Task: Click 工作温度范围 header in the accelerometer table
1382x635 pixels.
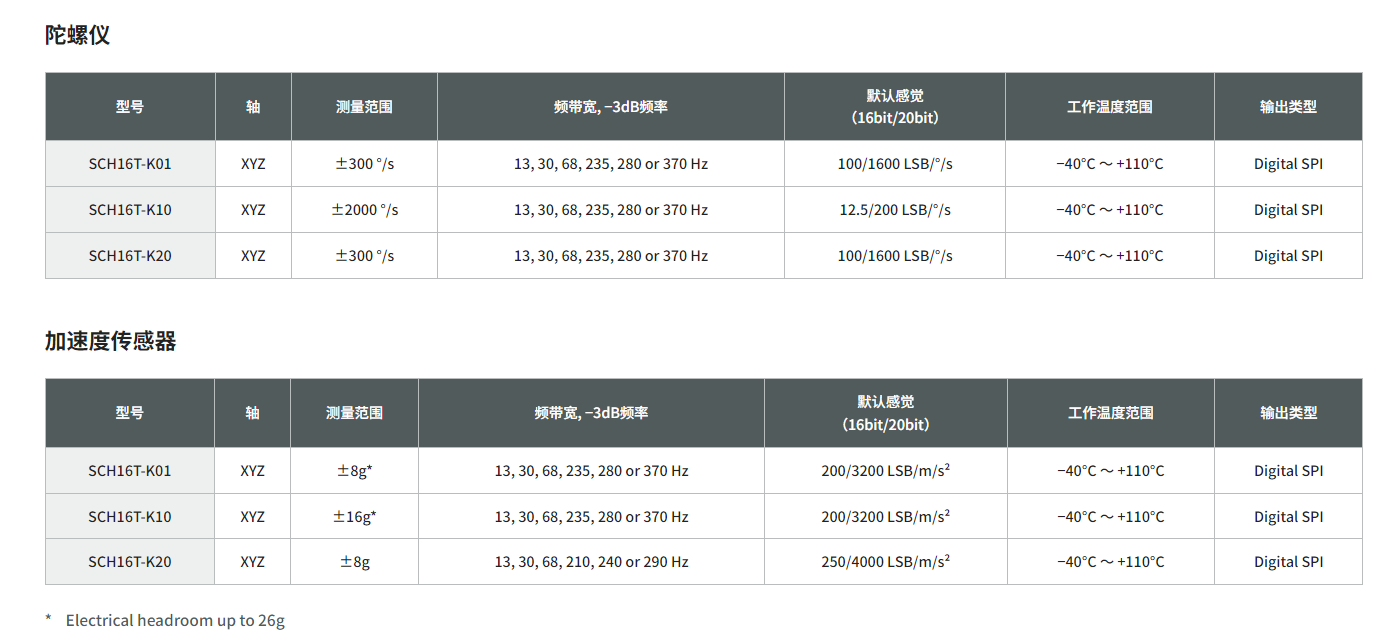Action: pos(1110,413)
